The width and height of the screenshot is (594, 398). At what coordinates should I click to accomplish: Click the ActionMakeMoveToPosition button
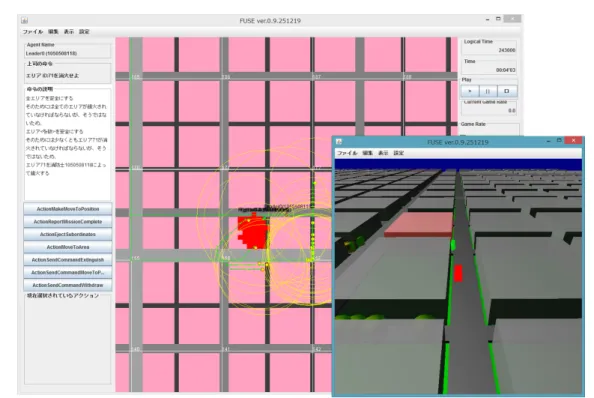68,209
